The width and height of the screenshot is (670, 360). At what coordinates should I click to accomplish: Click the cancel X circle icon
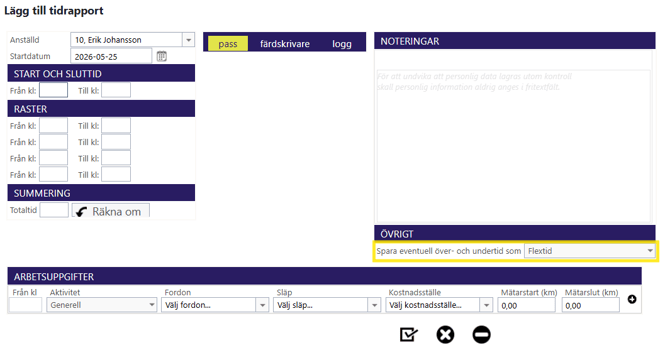(445, 334)
